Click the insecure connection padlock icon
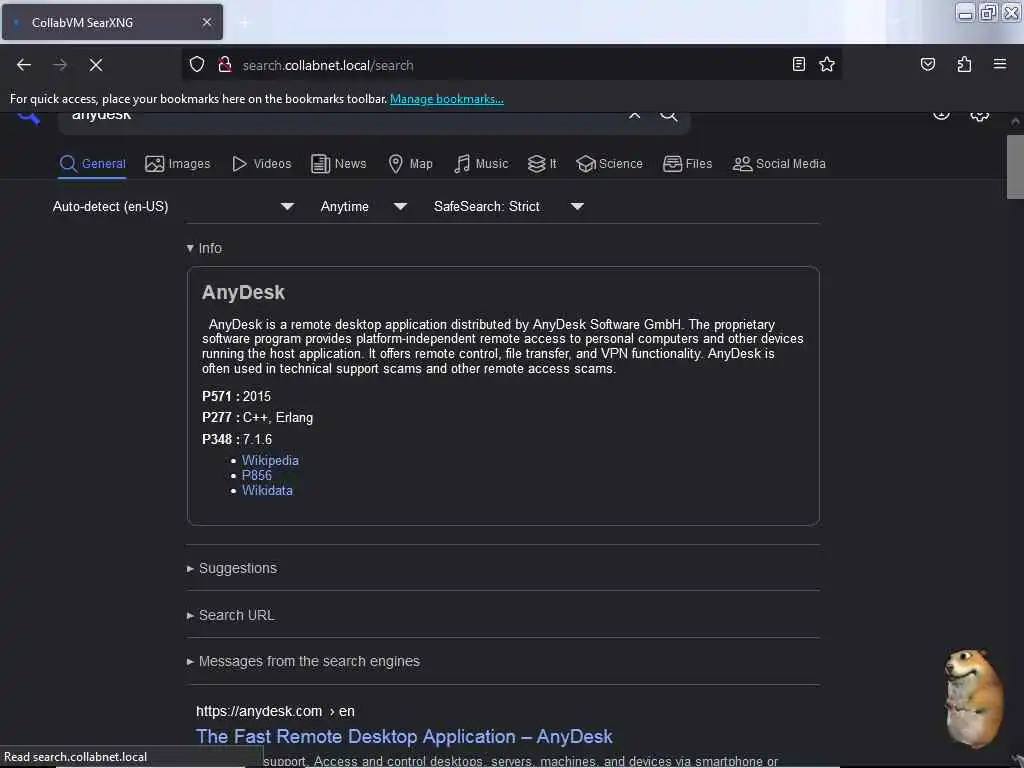The width and height of the screenshot is (1024, 768). coord(225,65)
